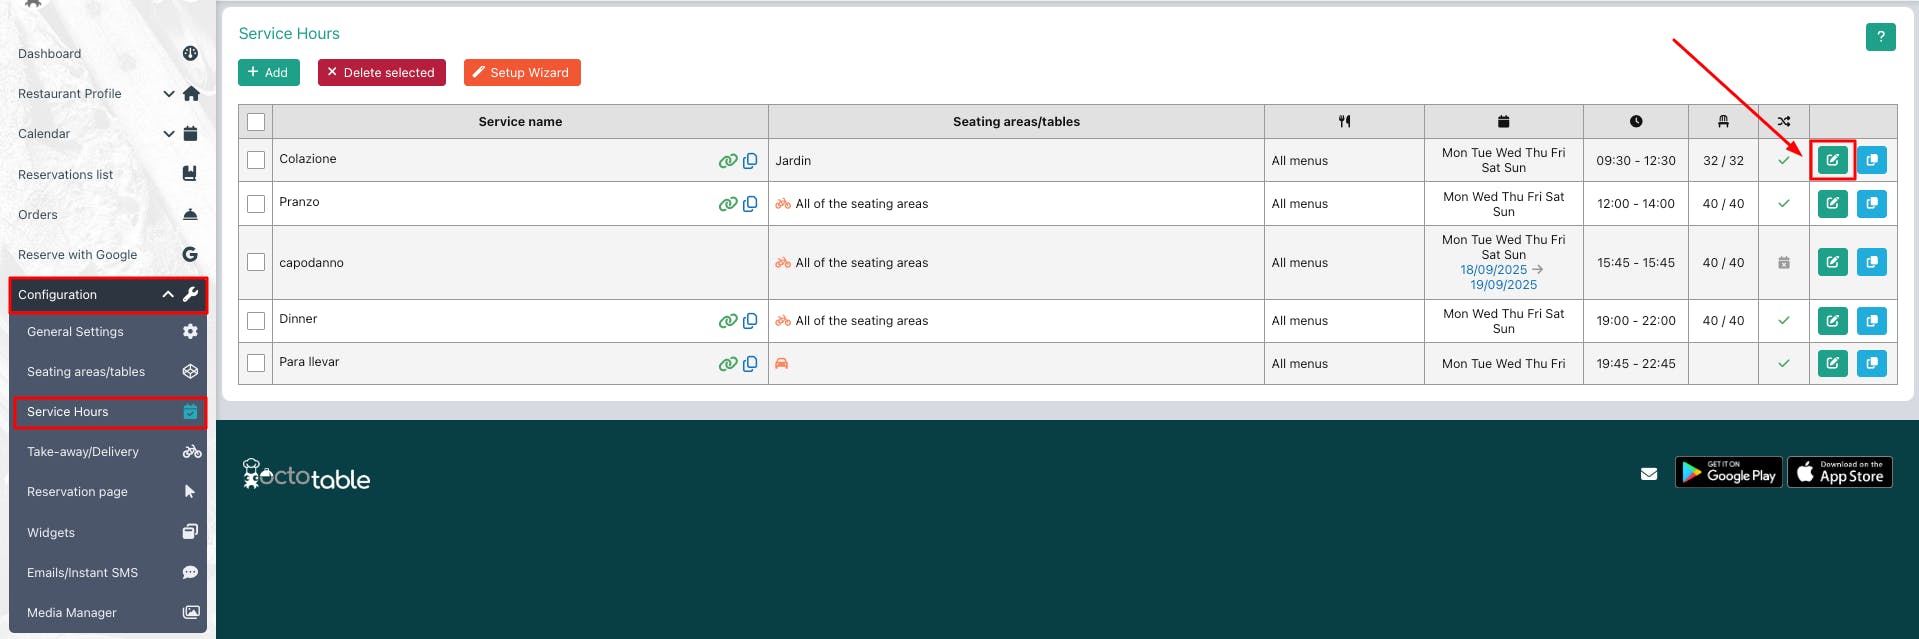
Task: Click the 18/09/2025 date link
Action: (1493, 270)
